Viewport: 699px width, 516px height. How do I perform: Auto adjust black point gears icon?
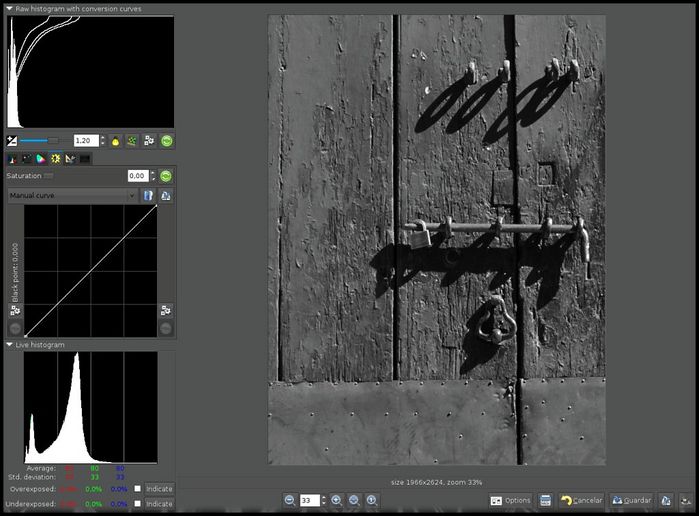(15, 310)
